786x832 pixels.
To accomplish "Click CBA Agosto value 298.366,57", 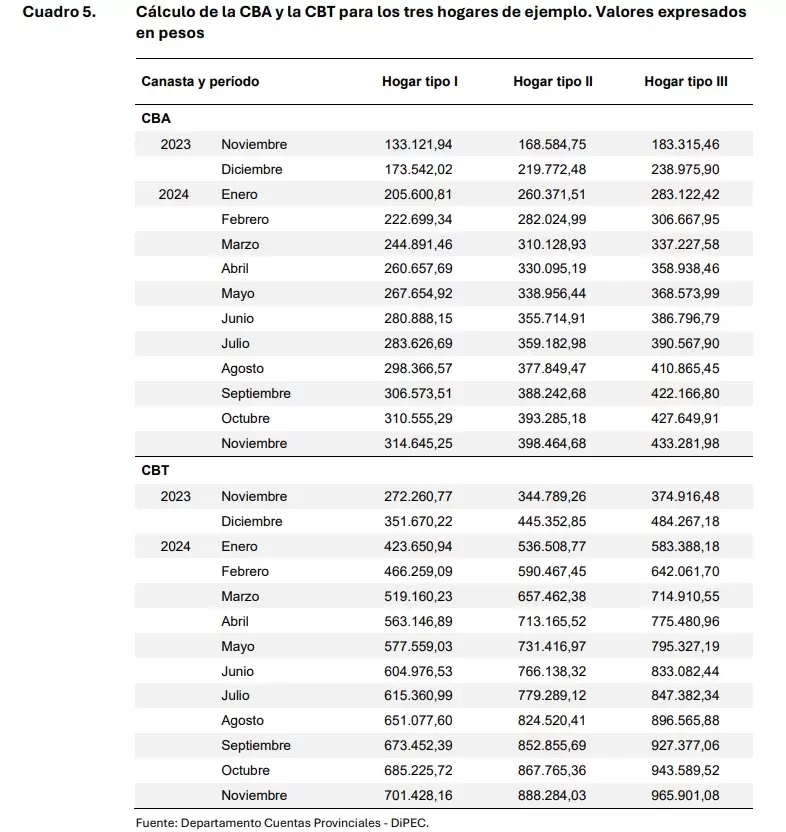I will 418,368.
